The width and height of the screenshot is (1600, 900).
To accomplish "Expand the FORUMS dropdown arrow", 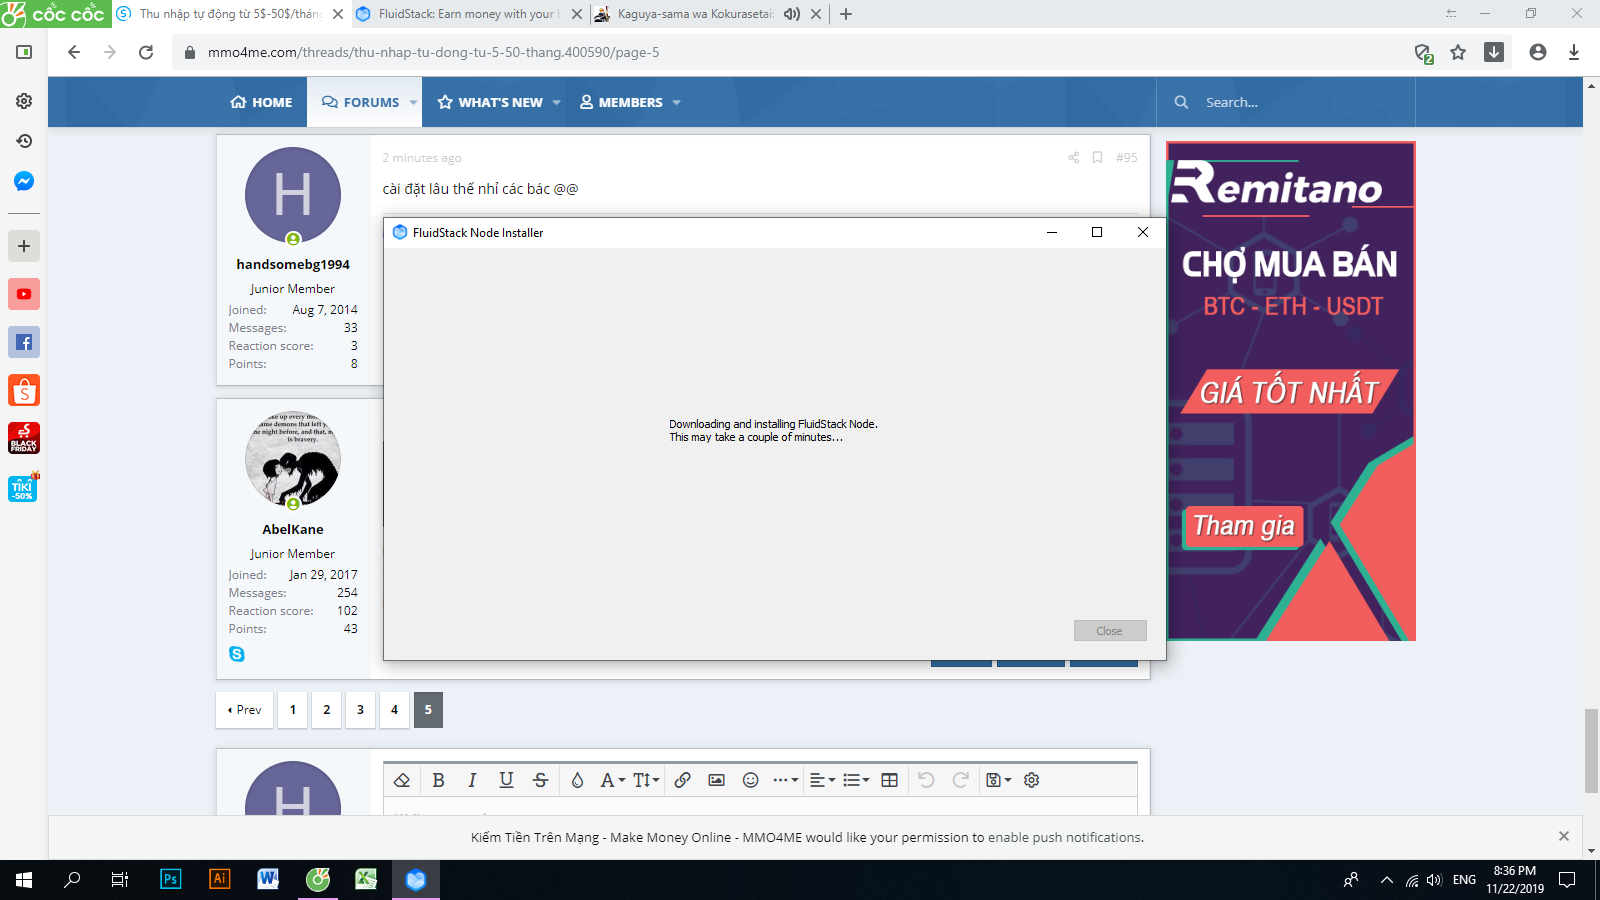I will coord(413,102).
